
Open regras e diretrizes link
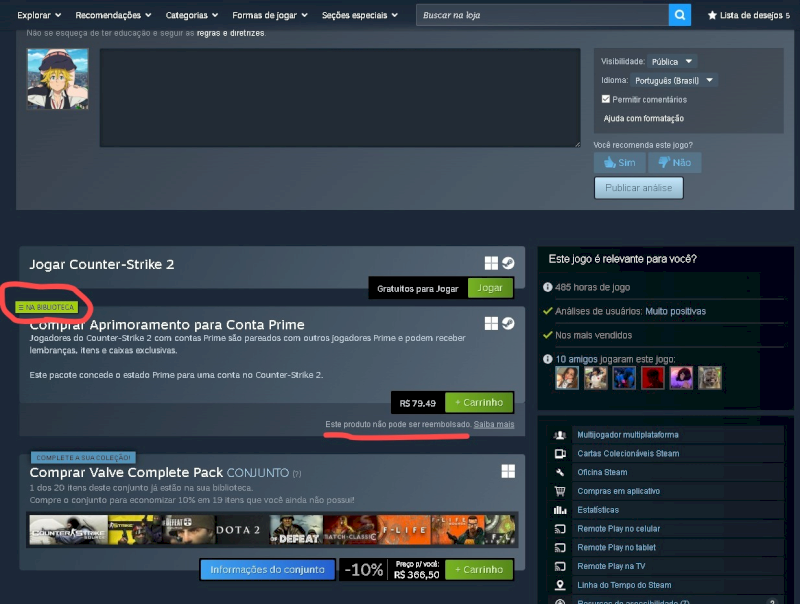[231, 33]
